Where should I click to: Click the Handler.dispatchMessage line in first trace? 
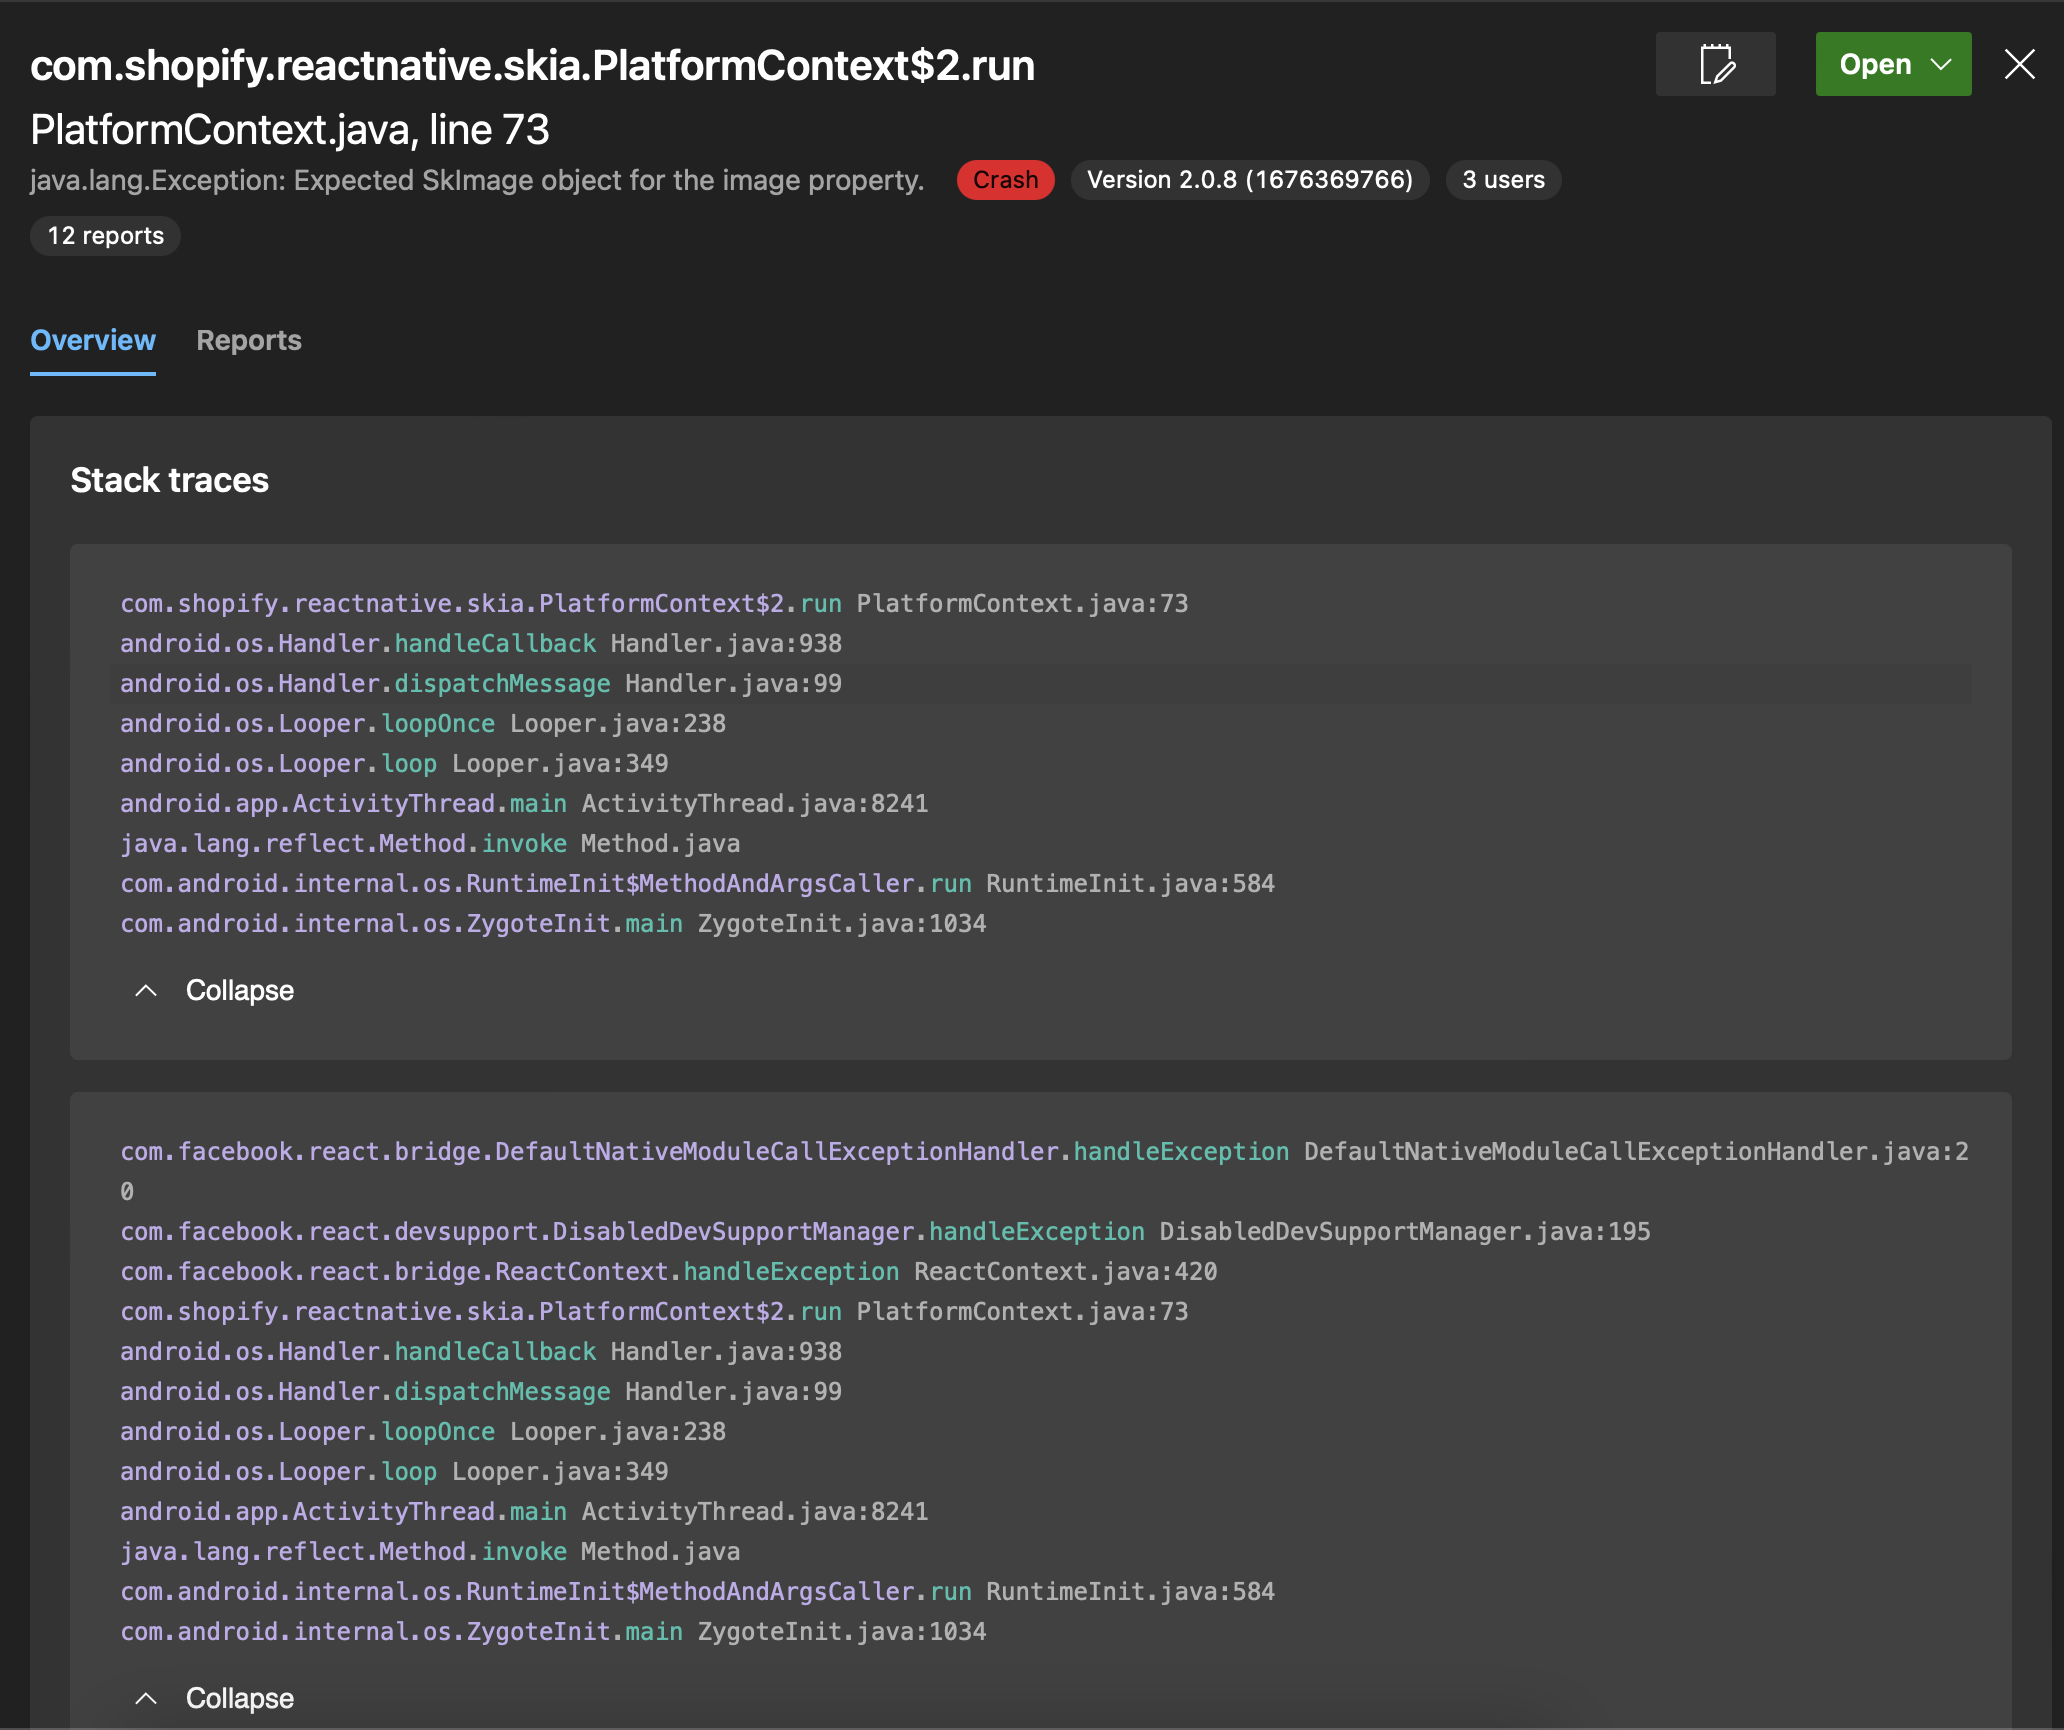pyautogui.click(x=481, y=684)
